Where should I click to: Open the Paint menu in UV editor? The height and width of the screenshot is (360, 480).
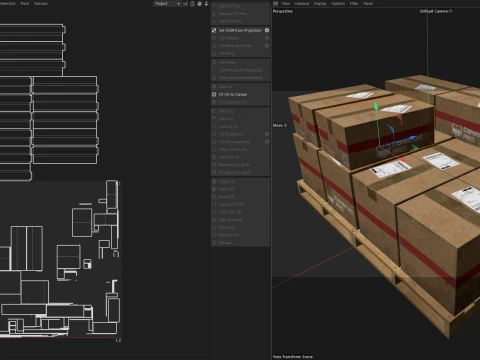pos(25,4)
